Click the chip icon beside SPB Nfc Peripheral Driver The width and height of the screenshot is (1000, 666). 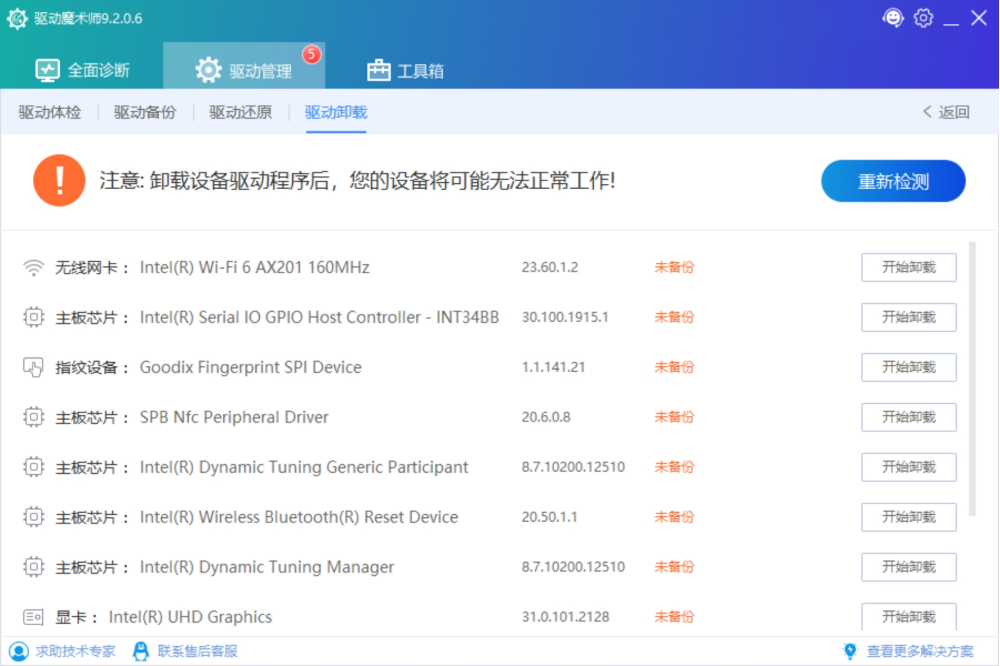tap(33, 417)
